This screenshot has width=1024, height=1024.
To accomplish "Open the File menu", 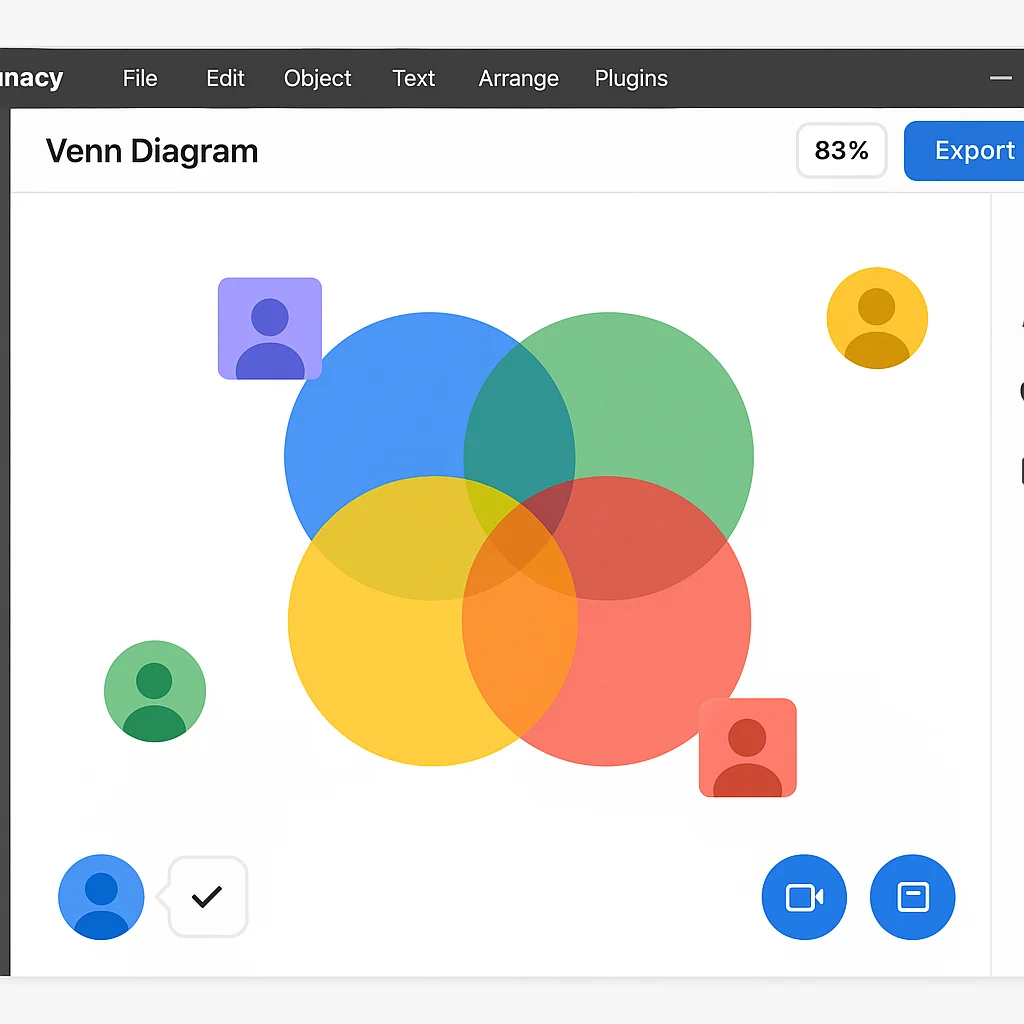I will [x=139, y=78].
